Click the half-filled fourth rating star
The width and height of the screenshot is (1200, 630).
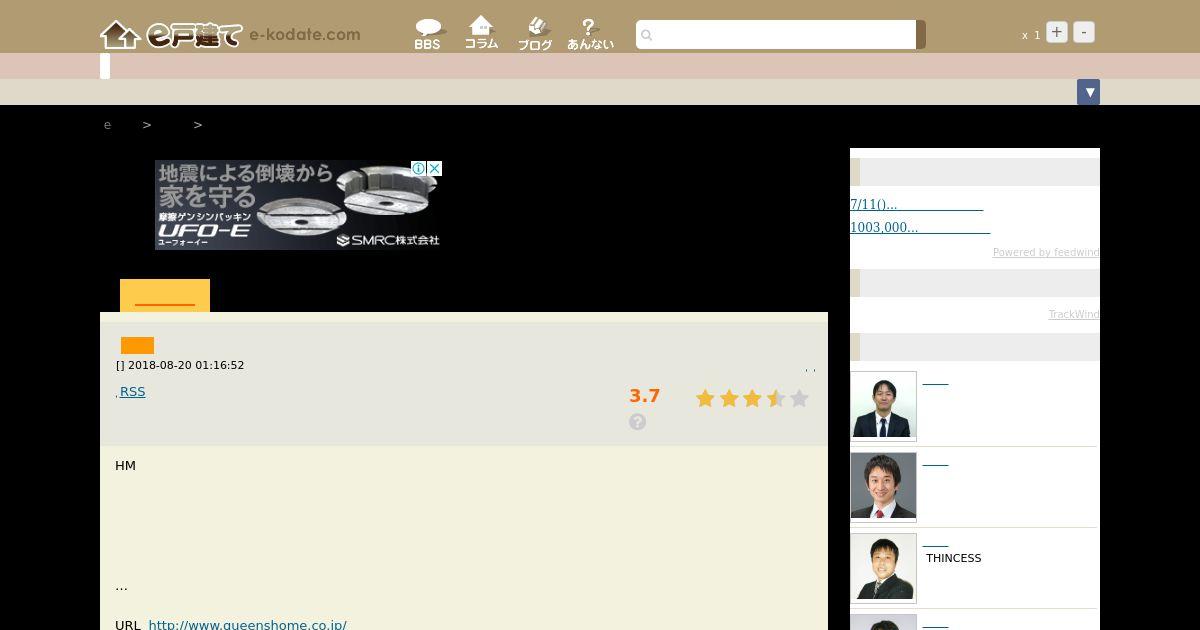pyautogui.click(x=776, y=399)
